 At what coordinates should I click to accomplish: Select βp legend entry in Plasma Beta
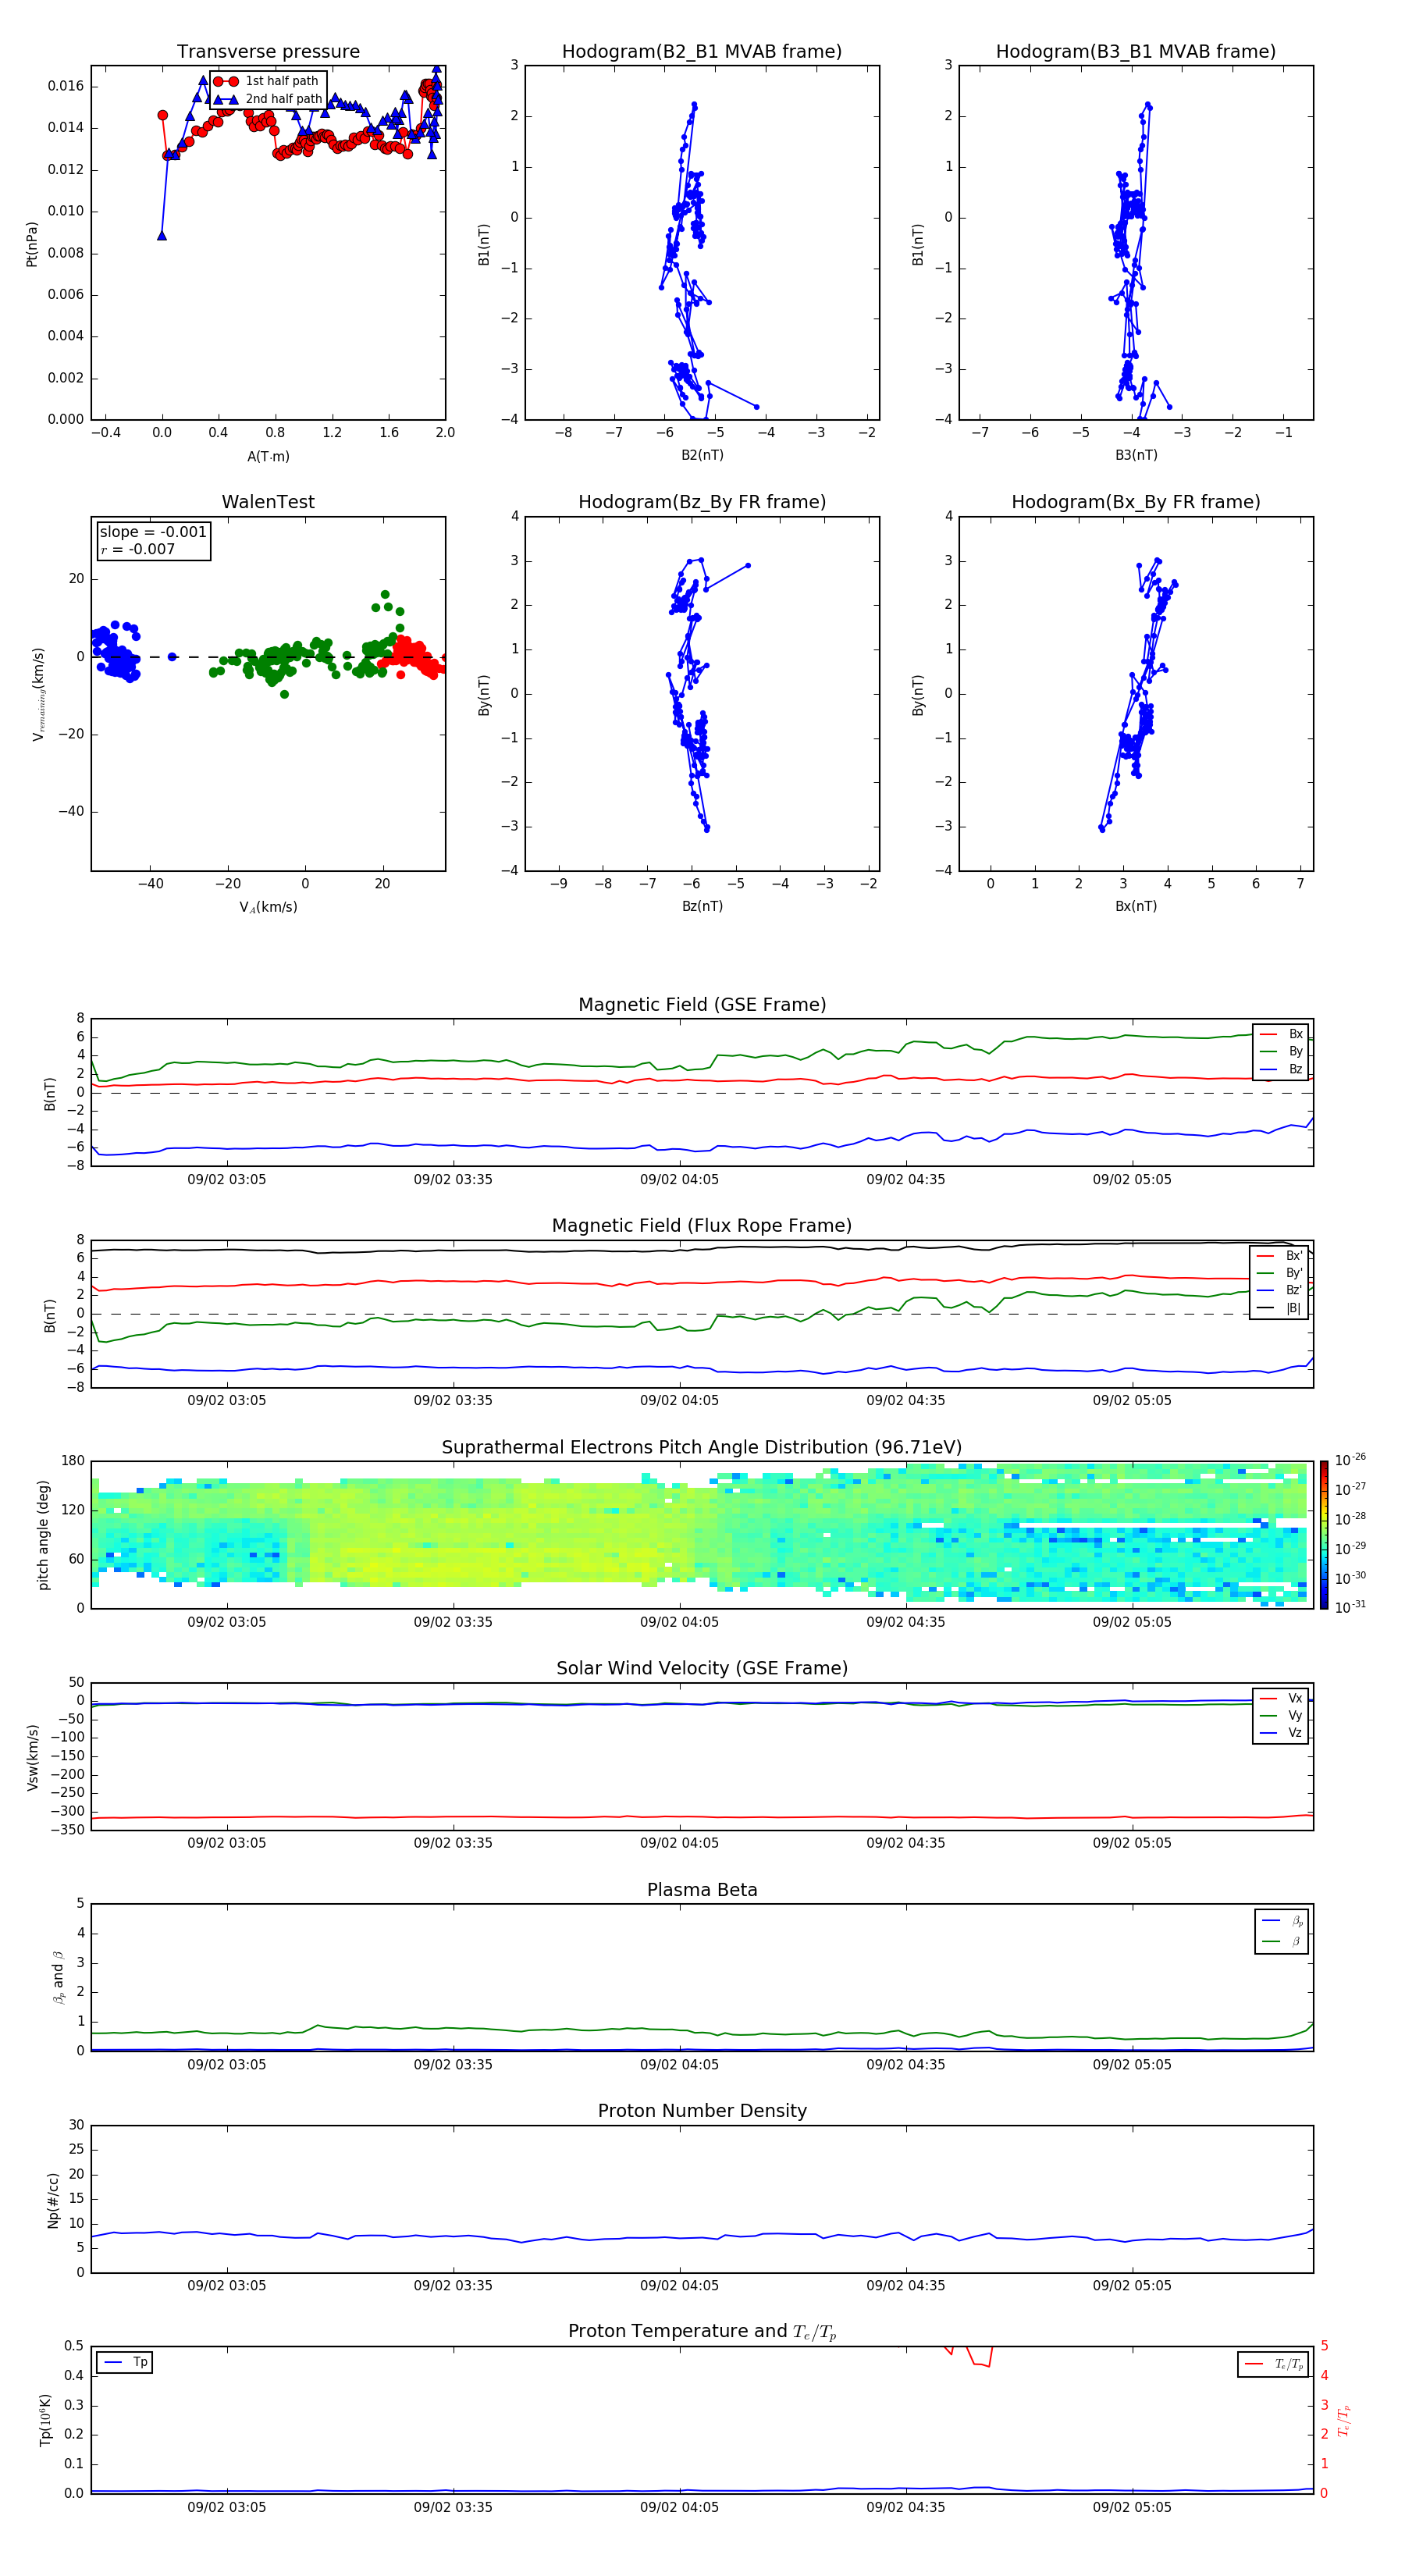tap(1282, 1921)
